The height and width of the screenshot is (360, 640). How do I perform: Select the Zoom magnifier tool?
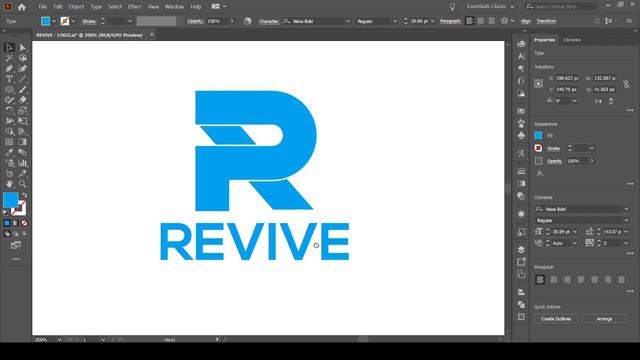pyautogui.click(x=22, y=184)
